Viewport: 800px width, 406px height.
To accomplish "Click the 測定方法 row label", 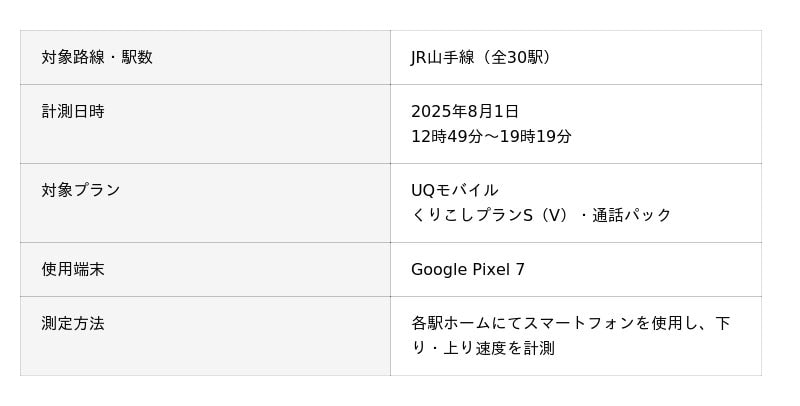I will [73, 323].
